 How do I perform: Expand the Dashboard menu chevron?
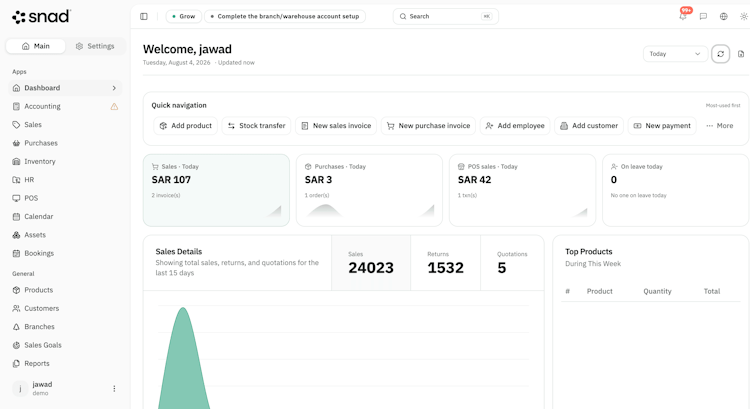coord(114,88)
